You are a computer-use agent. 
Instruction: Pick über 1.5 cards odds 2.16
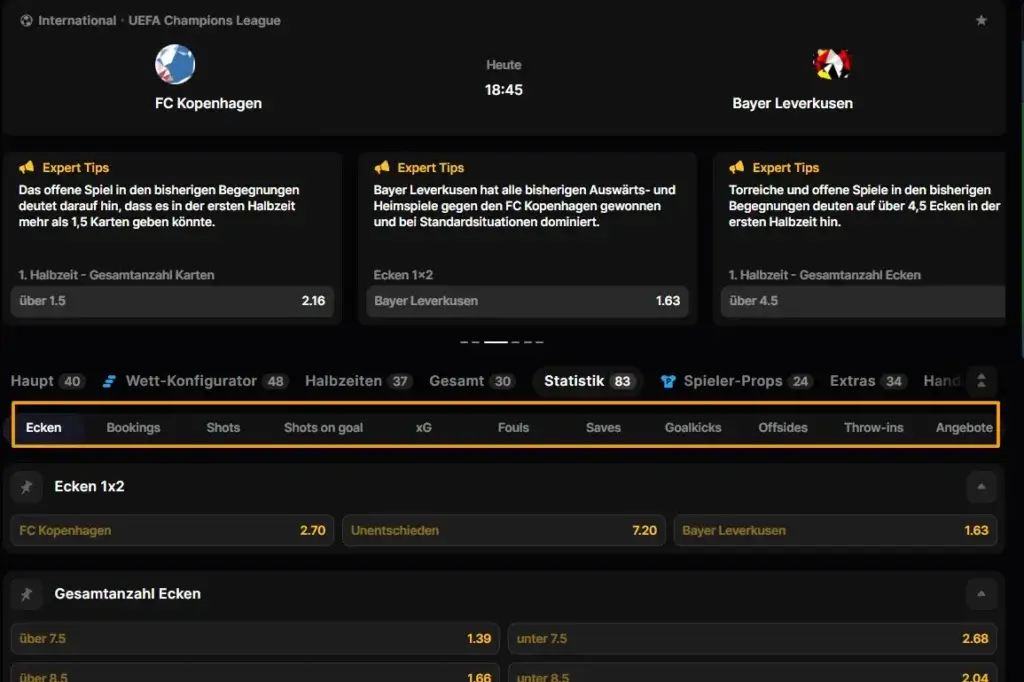point(172,301)
